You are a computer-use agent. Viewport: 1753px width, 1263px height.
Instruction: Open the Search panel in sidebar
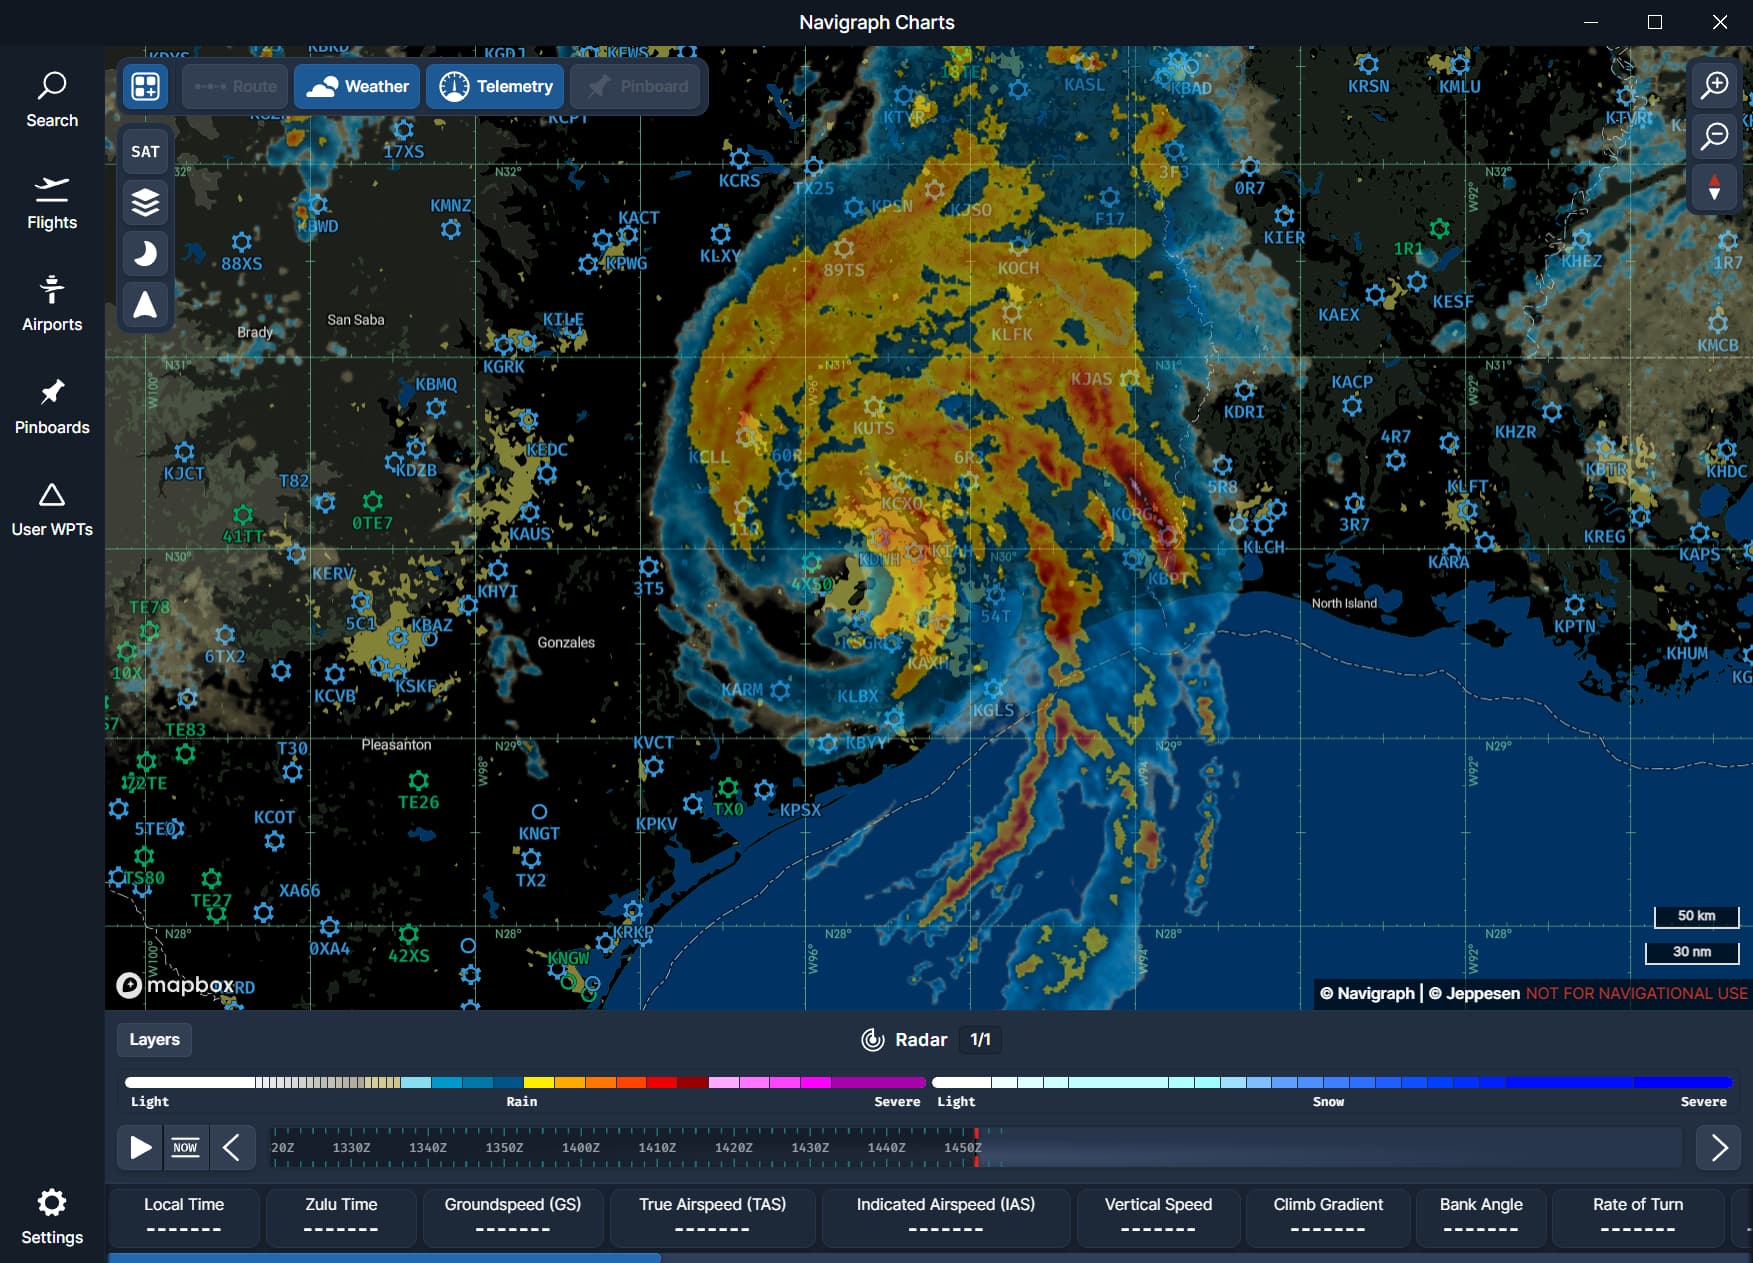click(52, 100)
